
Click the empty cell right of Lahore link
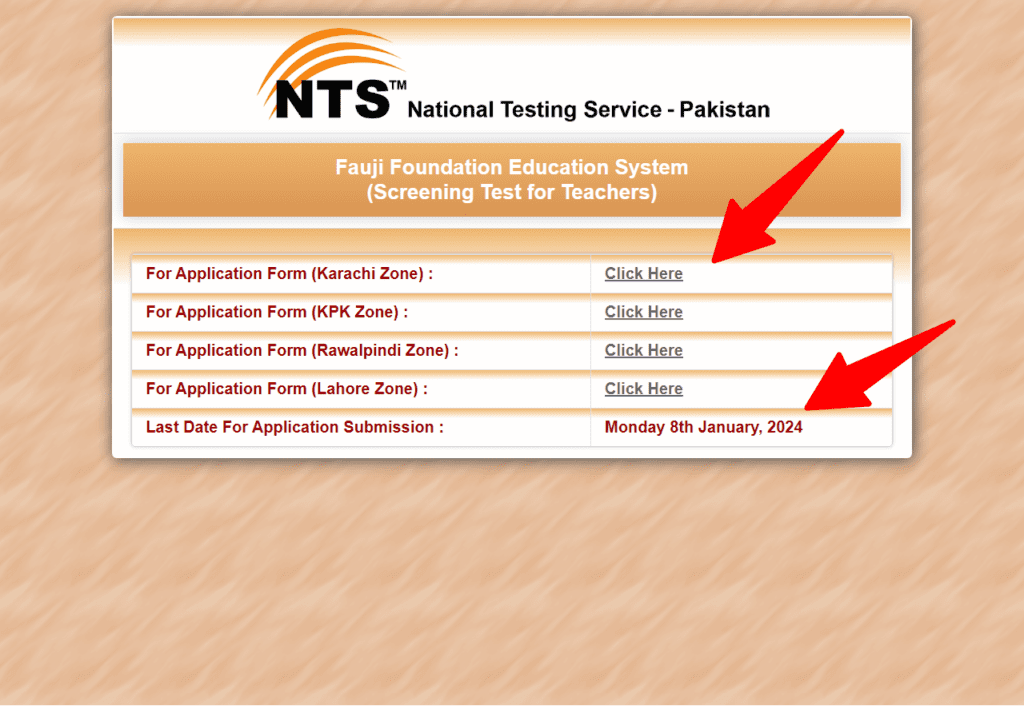787,389
